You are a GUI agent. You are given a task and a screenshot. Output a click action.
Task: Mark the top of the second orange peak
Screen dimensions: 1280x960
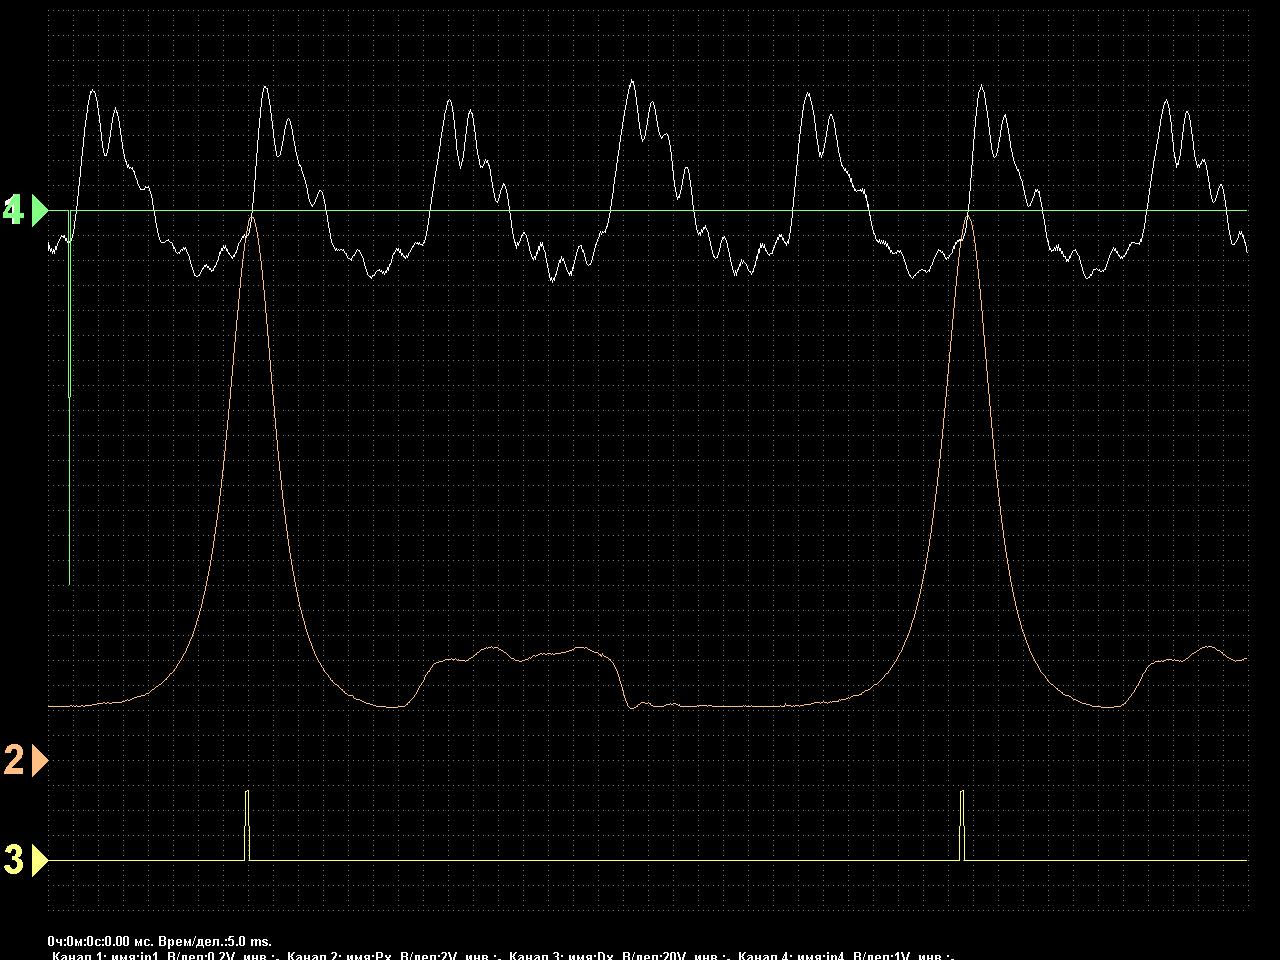point(968,217)
